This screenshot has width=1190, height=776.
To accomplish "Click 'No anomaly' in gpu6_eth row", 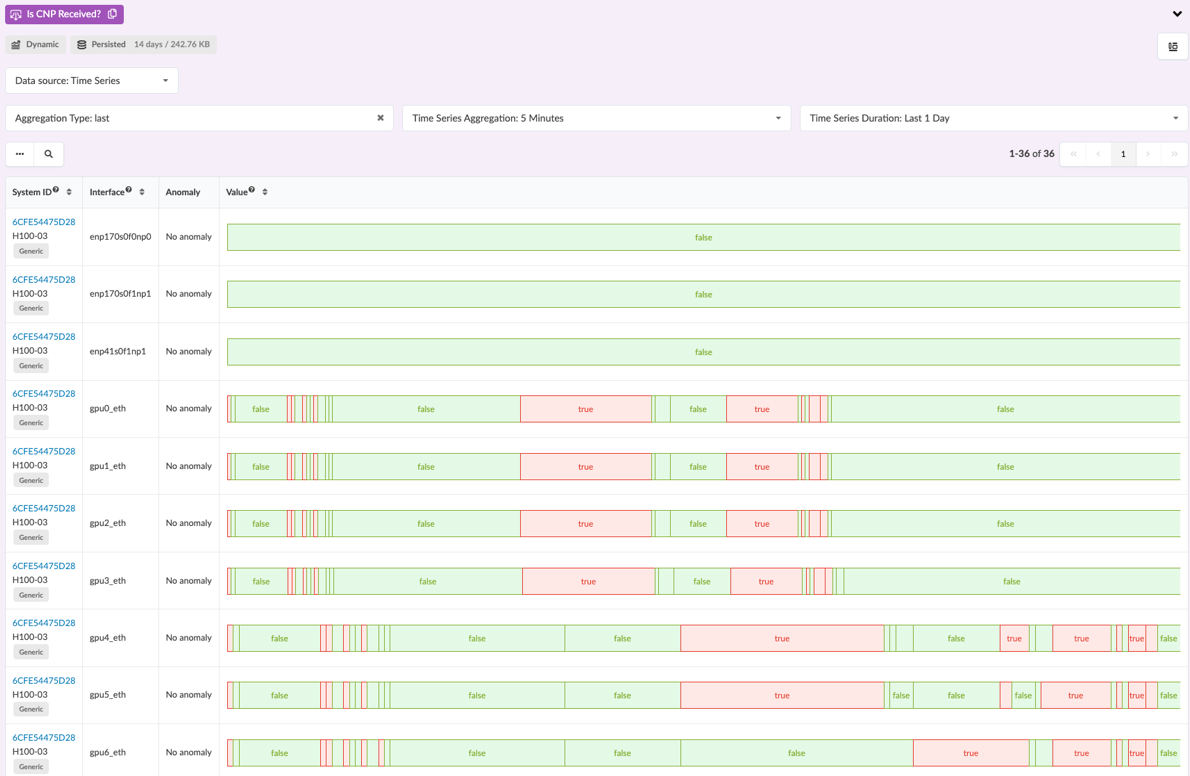I will point(189,752).
